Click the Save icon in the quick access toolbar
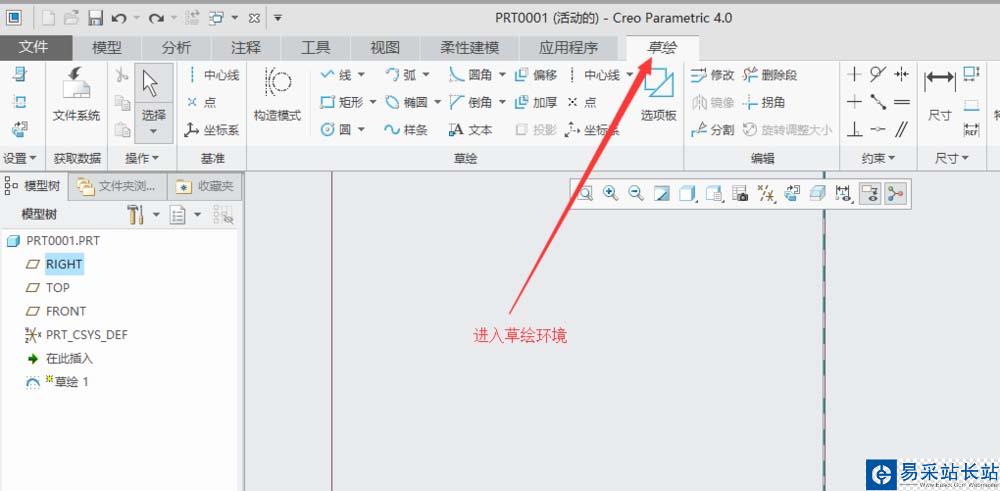 (x=96, y=18)
